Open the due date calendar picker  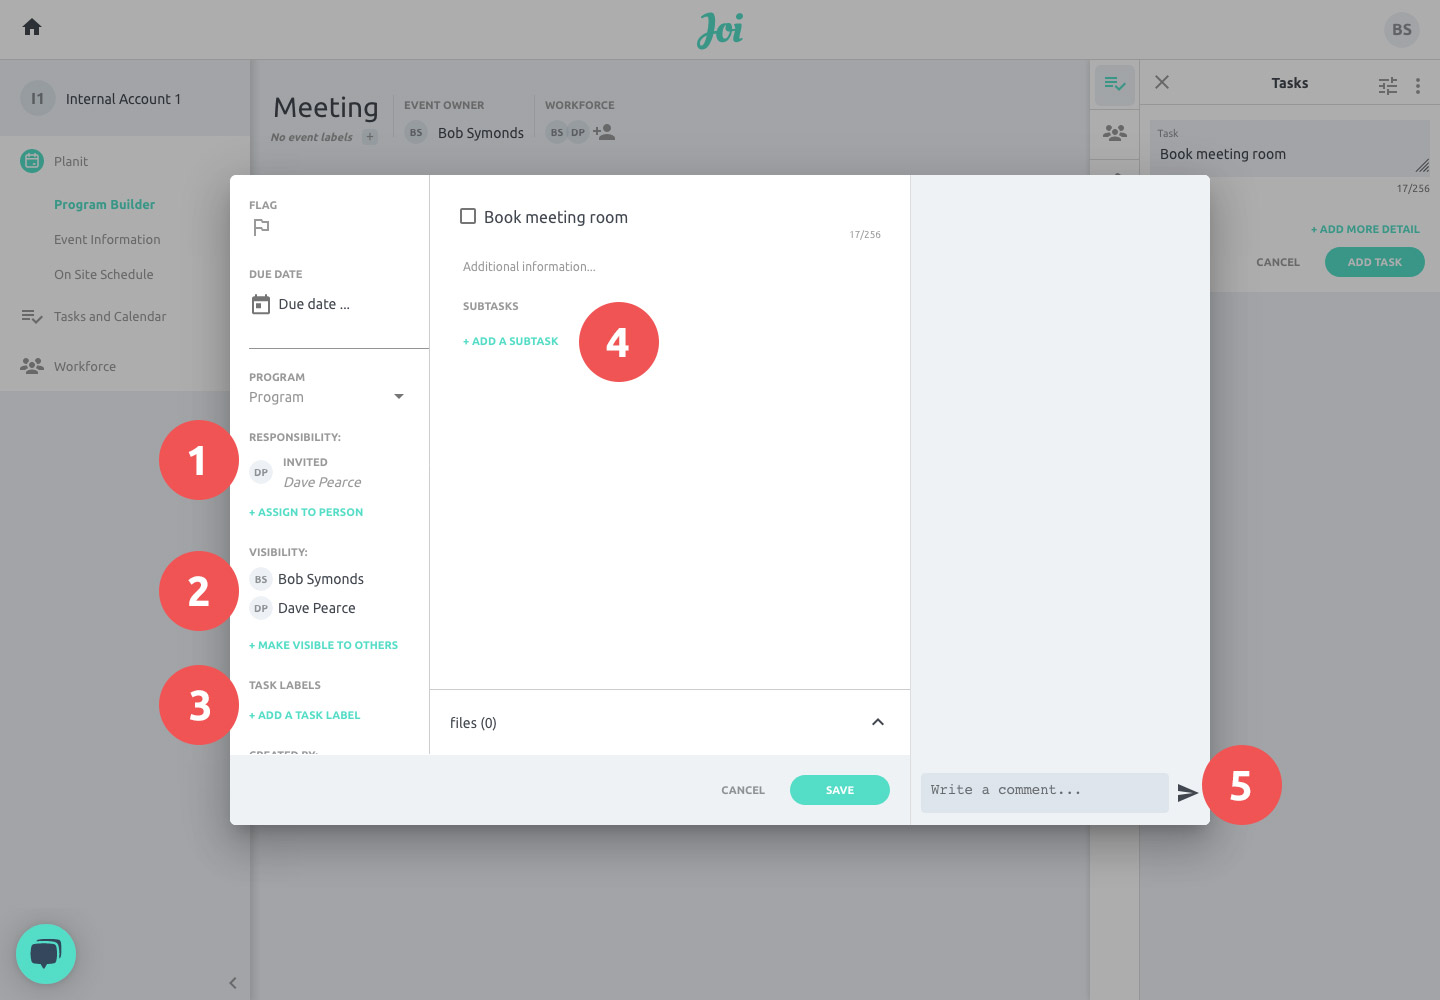click(x=261, y=305)
